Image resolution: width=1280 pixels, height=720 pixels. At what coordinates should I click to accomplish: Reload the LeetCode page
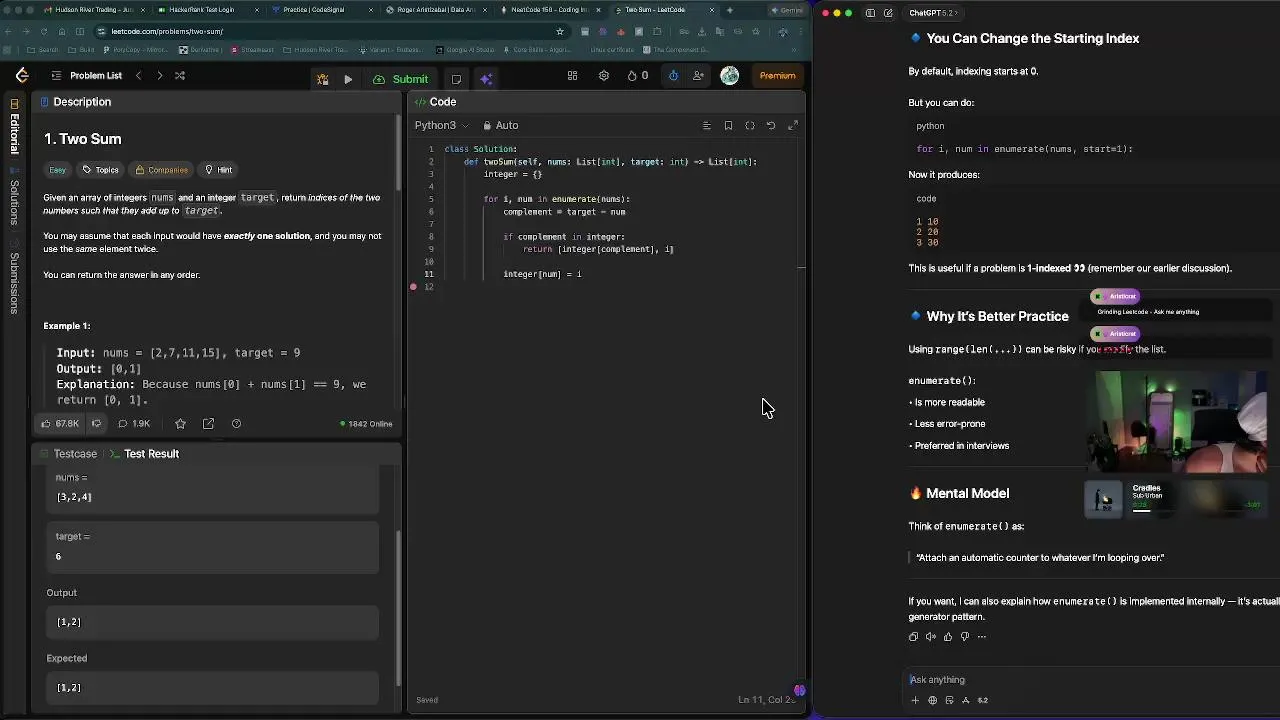click(43, 31)
